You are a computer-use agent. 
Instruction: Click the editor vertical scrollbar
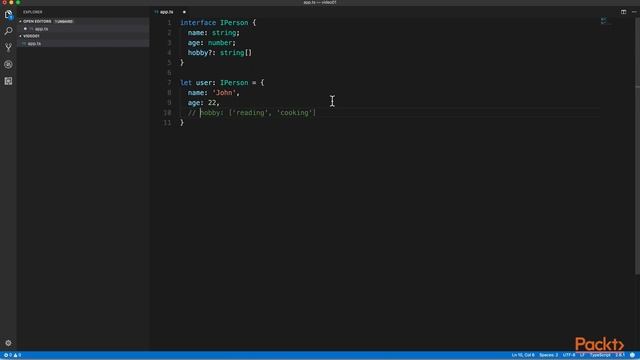click(x=638, y=147)
